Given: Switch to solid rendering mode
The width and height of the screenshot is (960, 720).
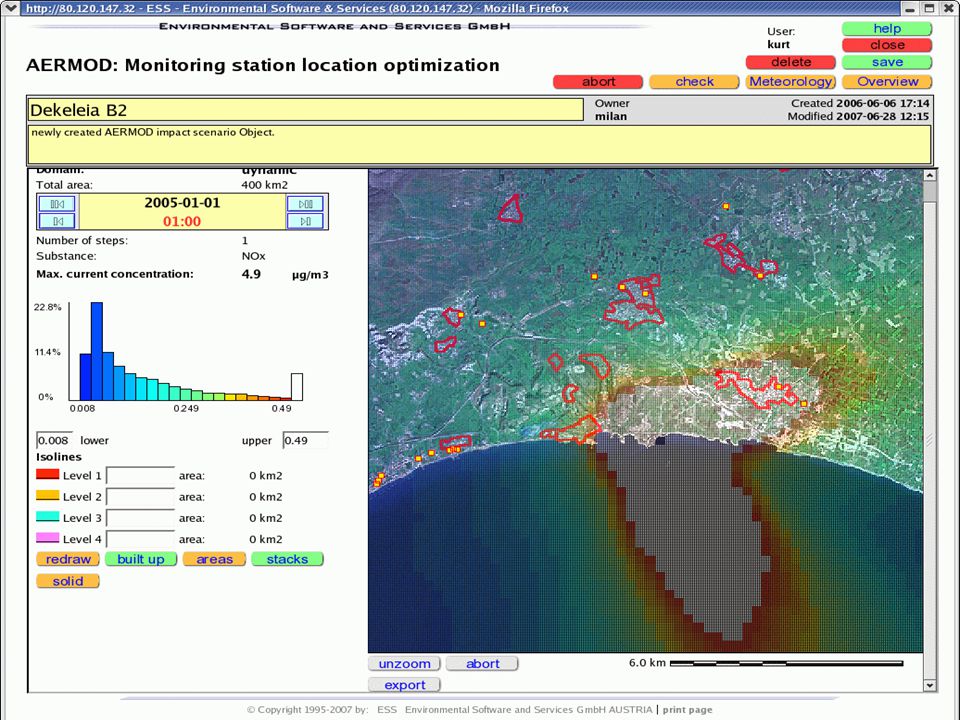Looking at the screenshot, I should click(x=68, y=581).
